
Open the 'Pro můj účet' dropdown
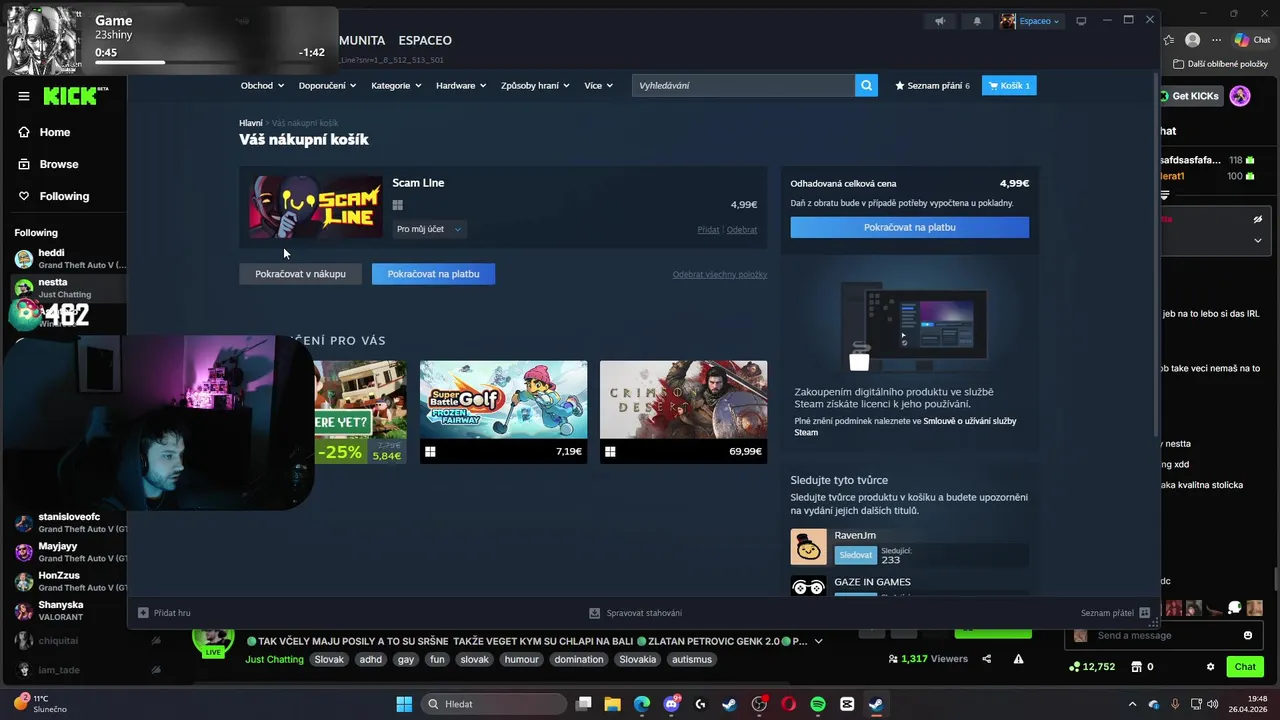tap(429, 229)
